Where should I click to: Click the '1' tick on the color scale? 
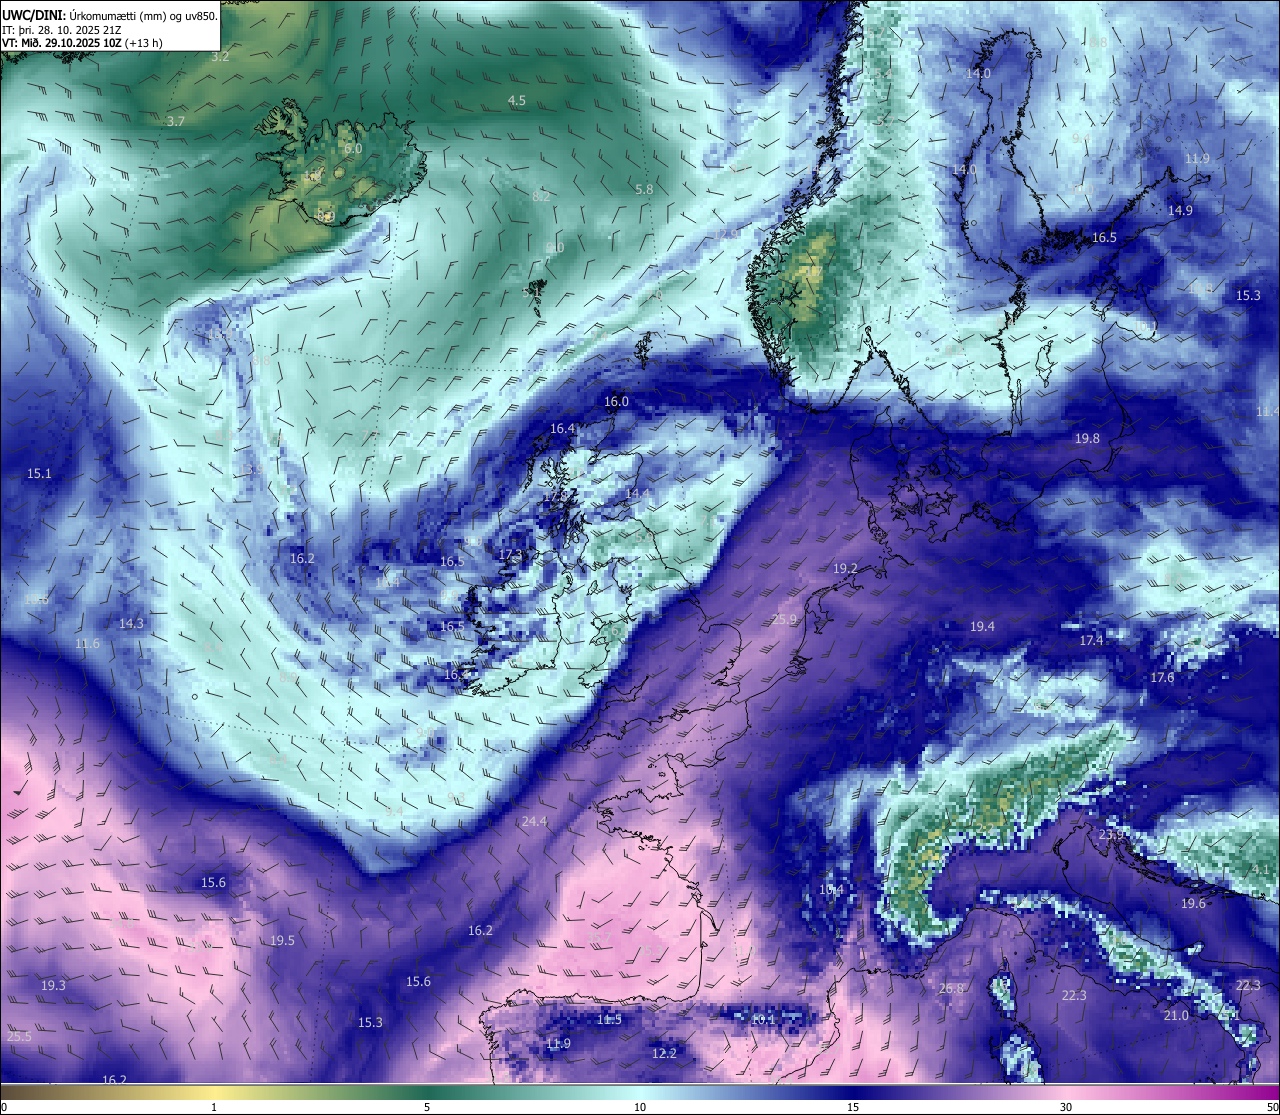[x=214, y=1106]
